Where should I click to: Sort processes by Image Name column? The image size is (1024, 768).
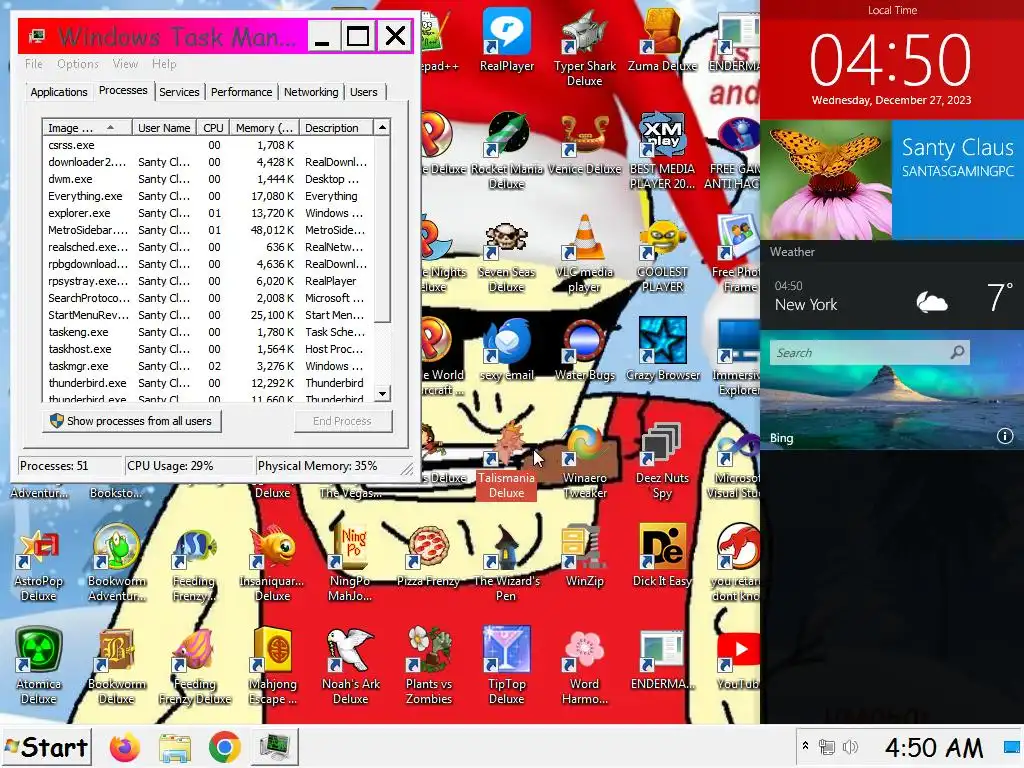87,128
